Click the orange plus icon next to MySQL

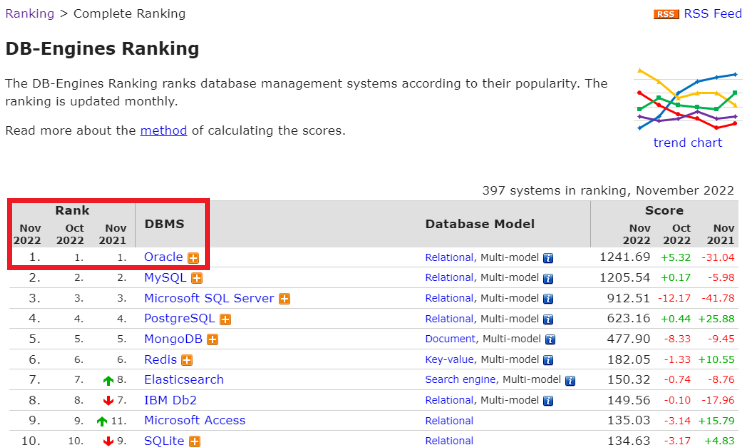tap(196, 278)
